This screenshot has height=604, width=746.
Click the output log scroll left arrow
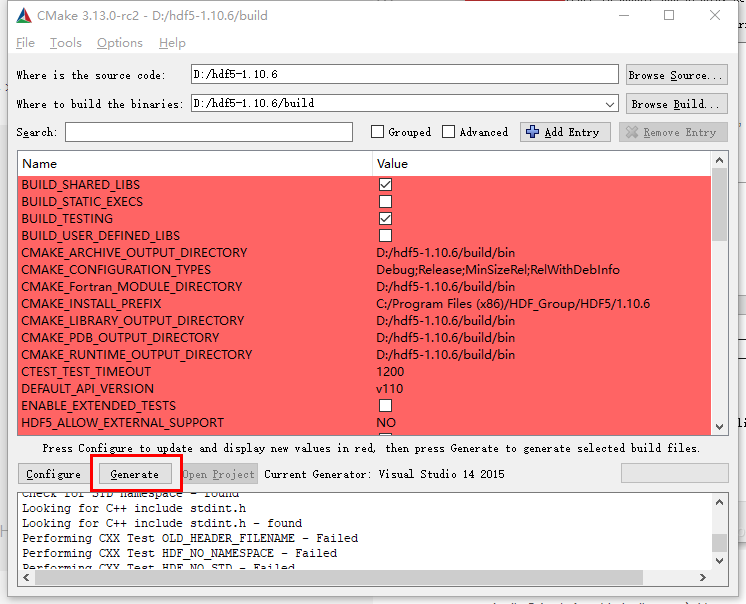coord(26,577)
